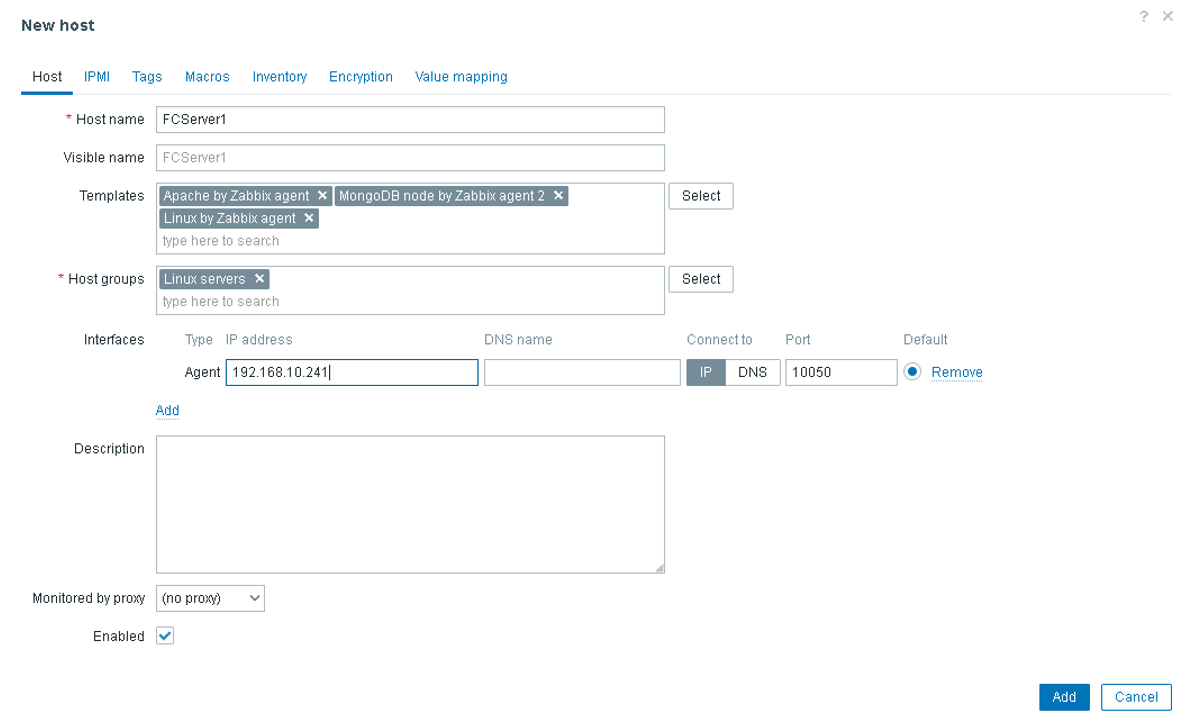Open the Macros tab

pos(207,76)
